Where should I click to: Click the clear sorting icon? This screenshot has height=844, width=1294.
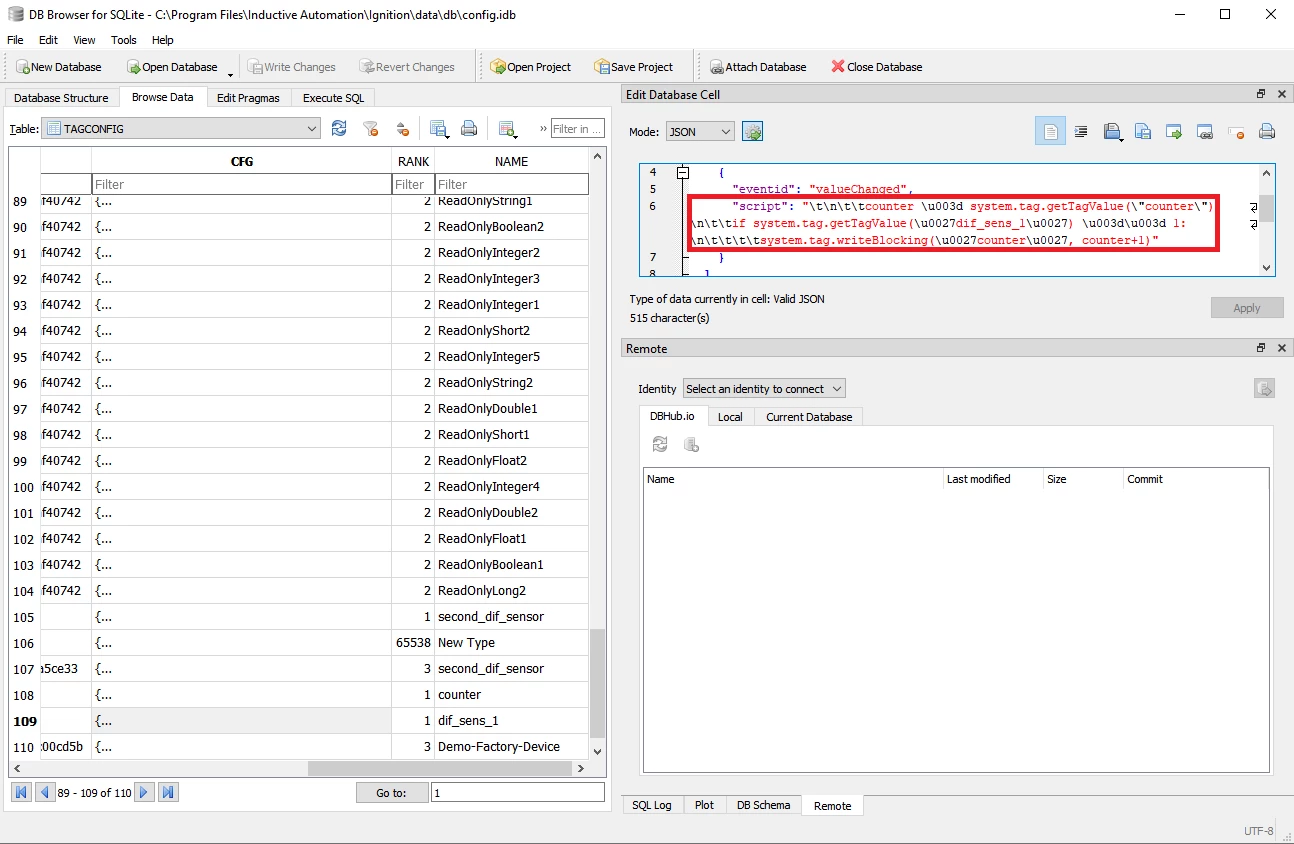pyautogui.click(x=402, y=128)
